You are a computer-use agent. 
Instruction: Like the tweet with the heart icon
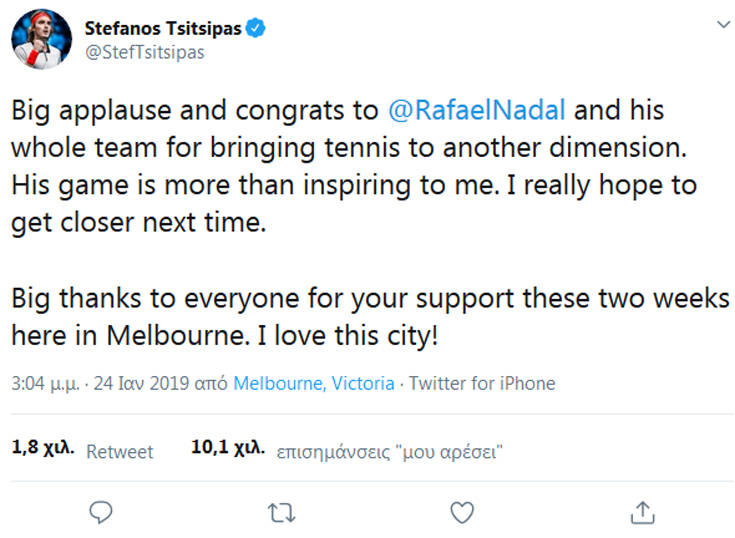[461, 513]
